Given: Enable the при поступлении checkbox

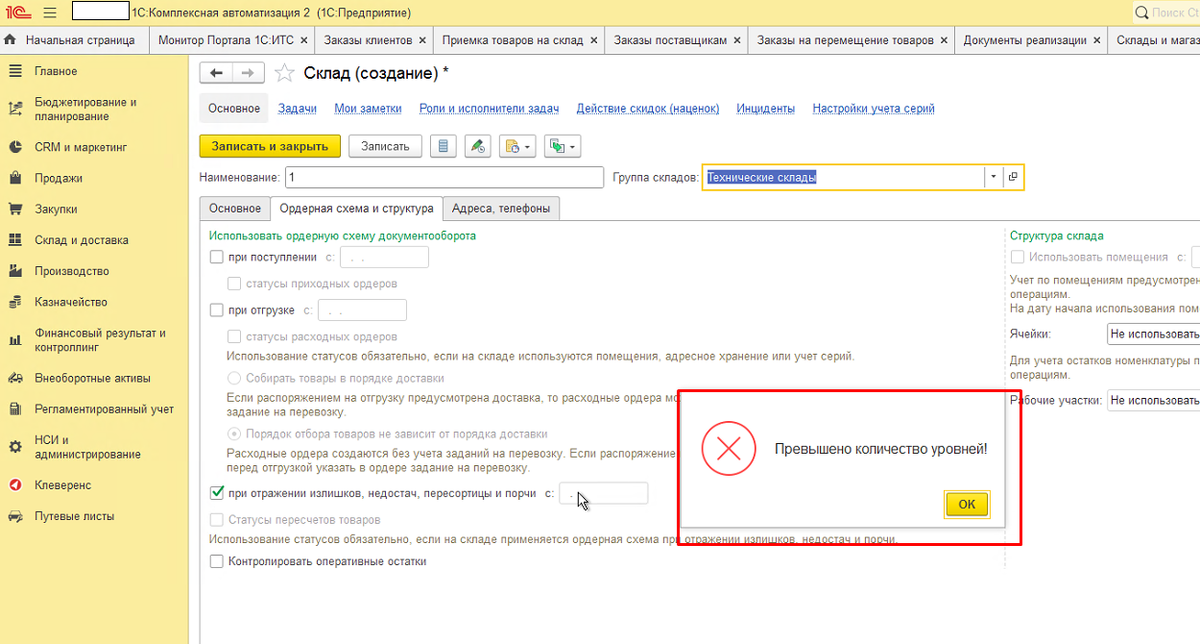Looking at the screenshot, I should [216, 257].
